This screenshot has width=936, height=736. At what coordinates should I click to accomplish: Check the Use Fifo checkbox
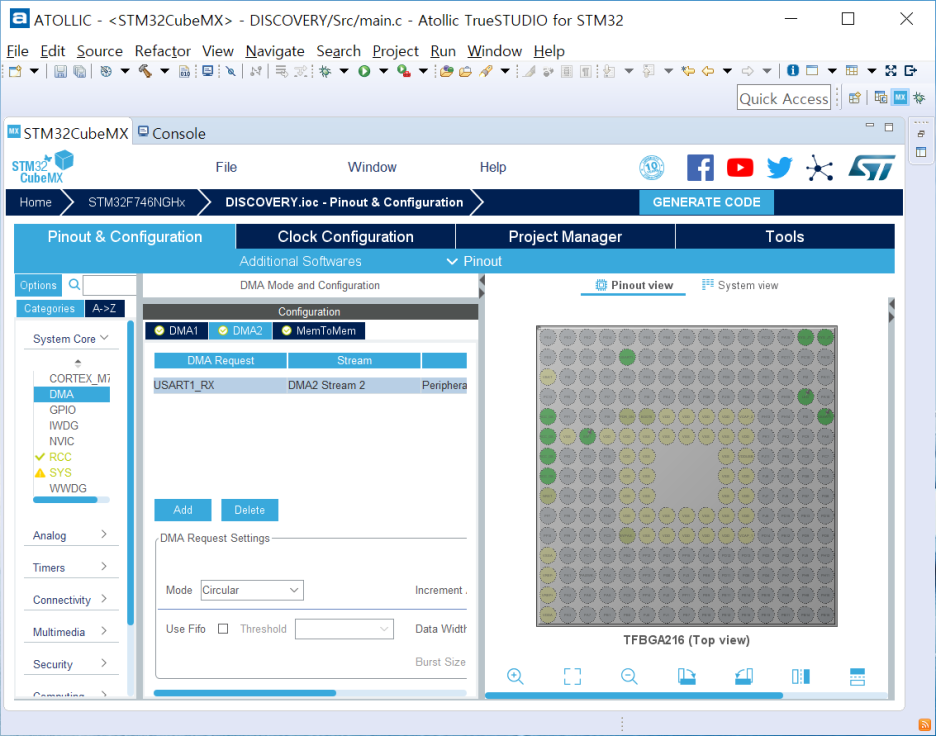223,629
